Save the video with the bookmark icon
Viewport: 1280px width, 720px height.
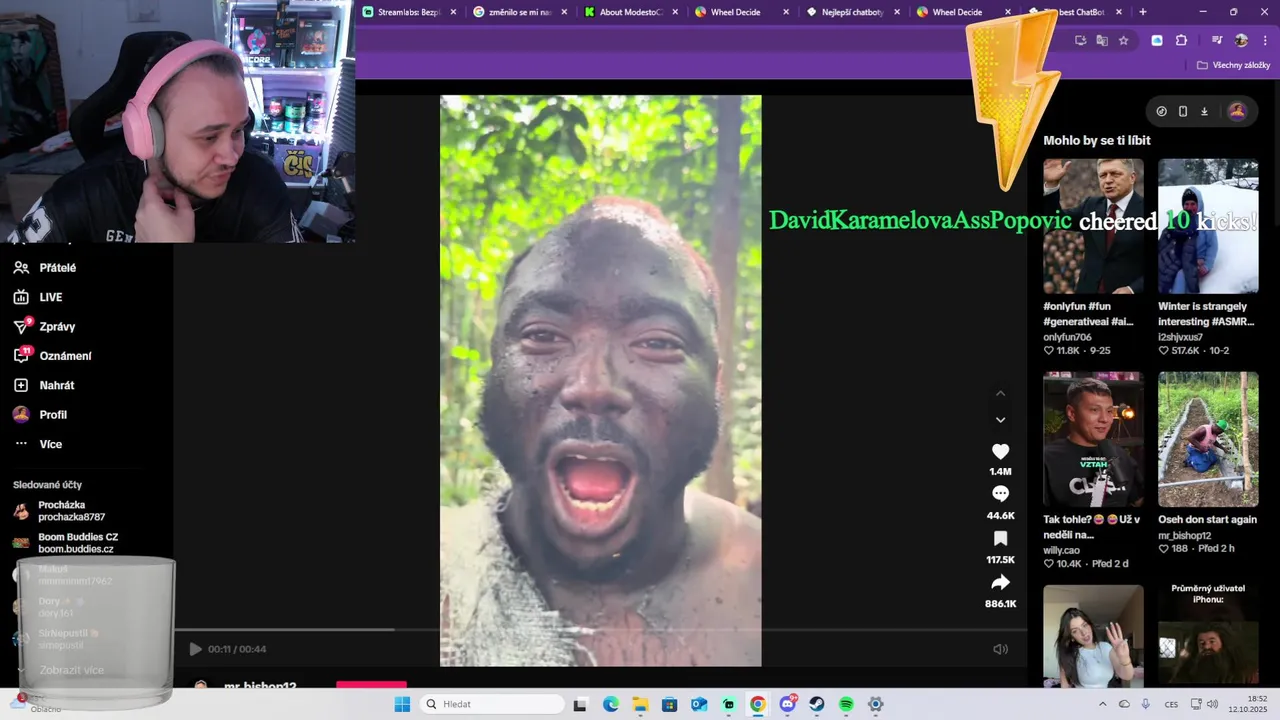click(x=1000, y=539)
